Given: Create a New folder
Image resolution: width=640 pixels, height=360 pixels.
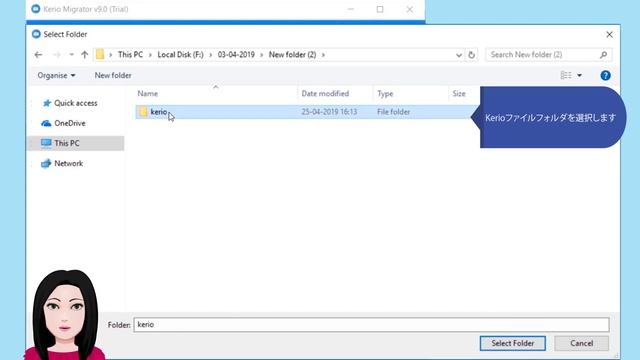Looking at the screenshot, I should click(113, 76).
